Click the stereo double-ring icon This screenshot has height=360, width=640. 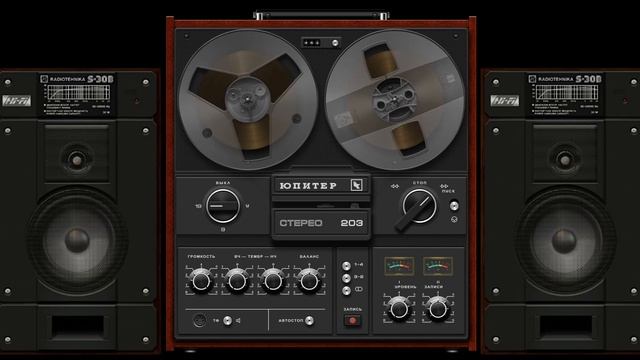(x=359, y=289)
